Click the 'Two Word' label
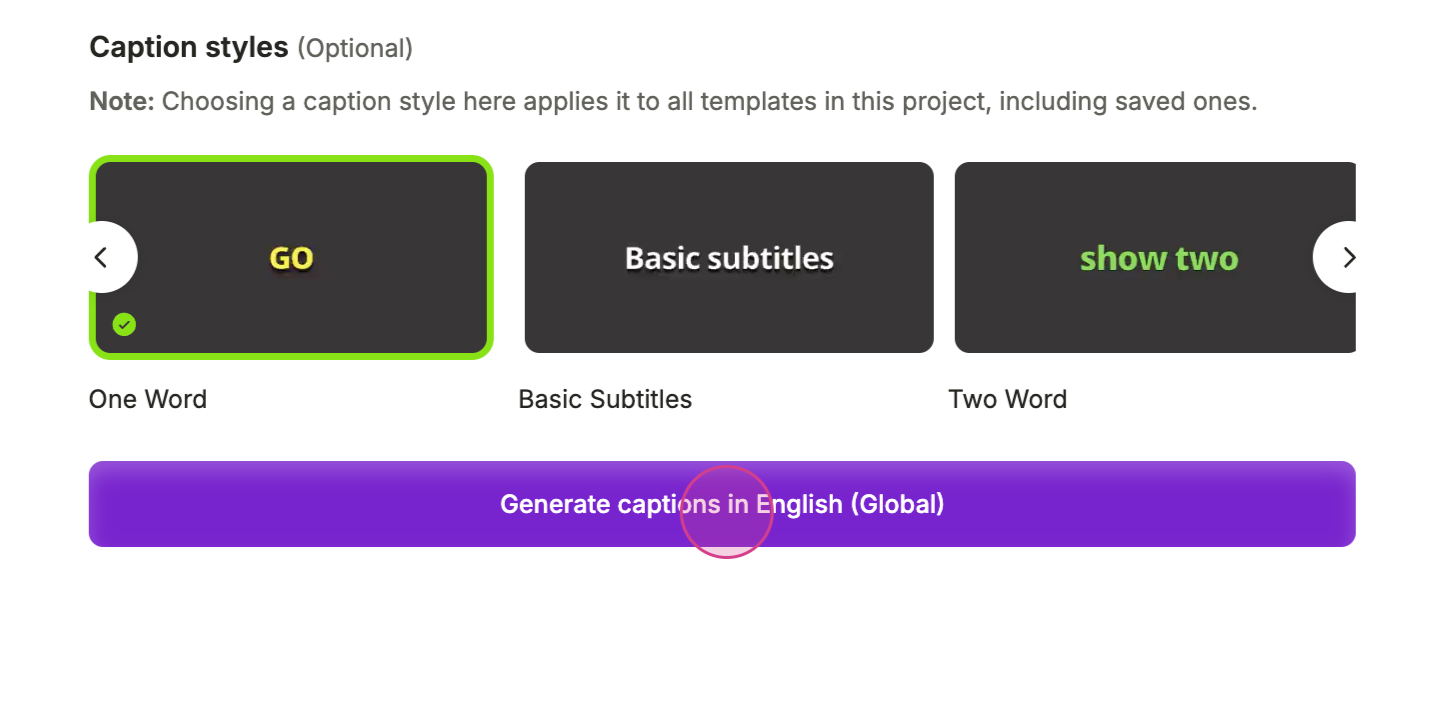The width and height of the screenshot is (1440, 726). point(1007,399)
